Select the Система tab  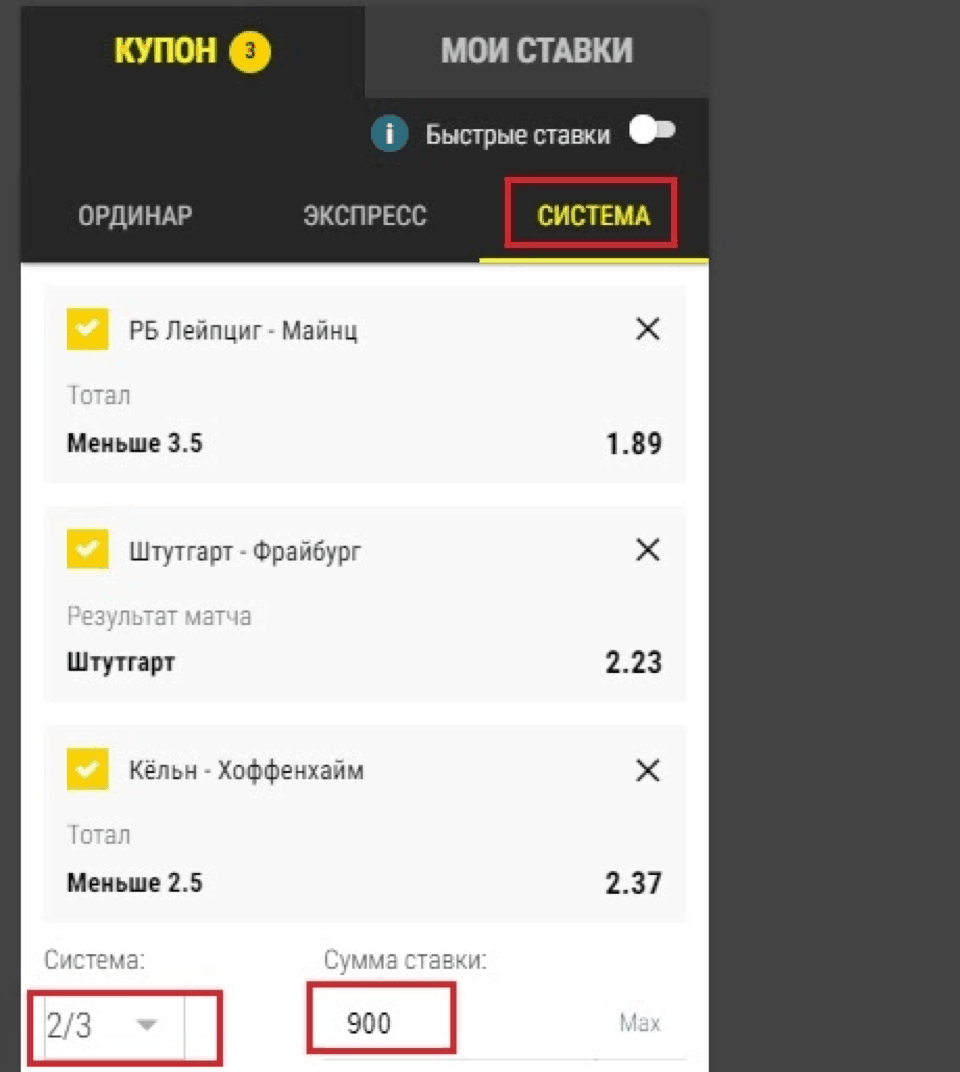click(593, 216)
